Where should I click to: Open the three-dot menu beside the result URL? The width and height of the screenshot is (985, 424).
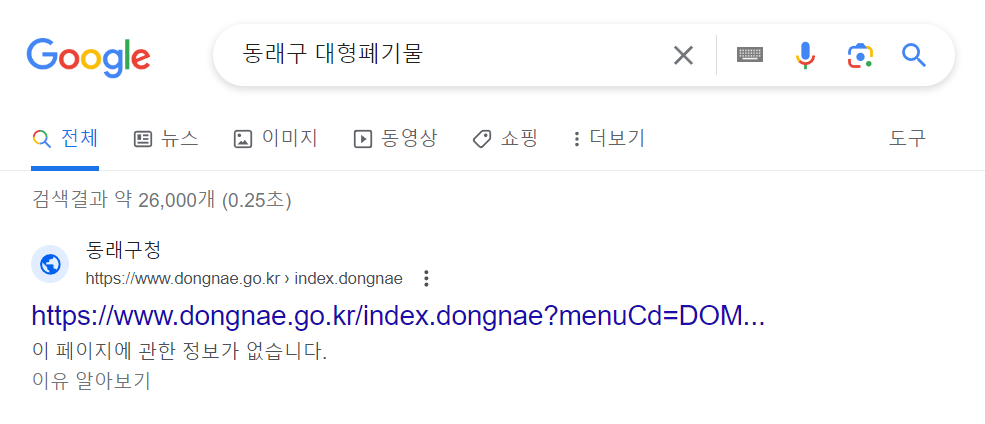pos(427,278)
